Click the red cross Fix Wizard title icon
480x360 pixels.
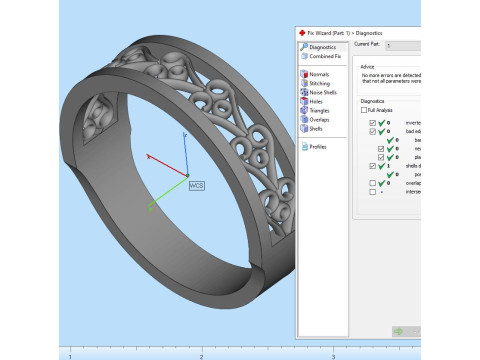point(302,33)
